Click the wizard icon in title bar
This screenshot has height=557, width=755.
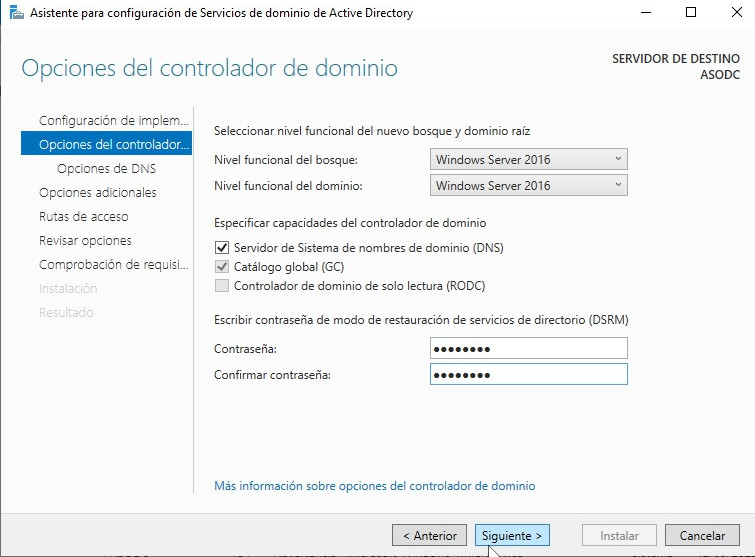[16, 13]
